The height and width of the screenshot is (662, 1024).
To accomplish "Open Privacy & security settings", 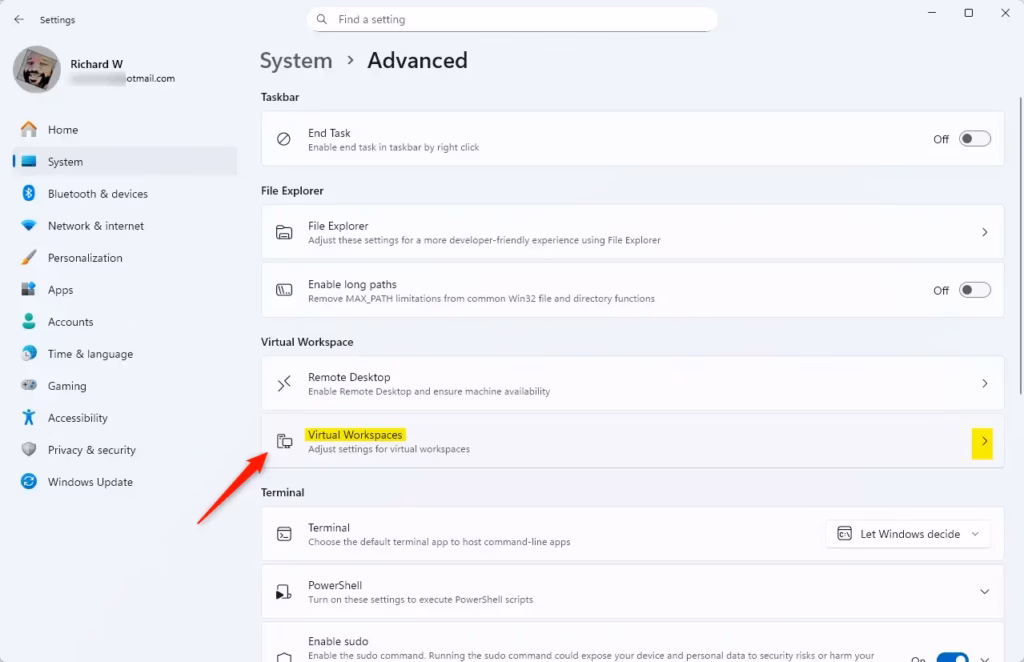I will coord(125,449).
